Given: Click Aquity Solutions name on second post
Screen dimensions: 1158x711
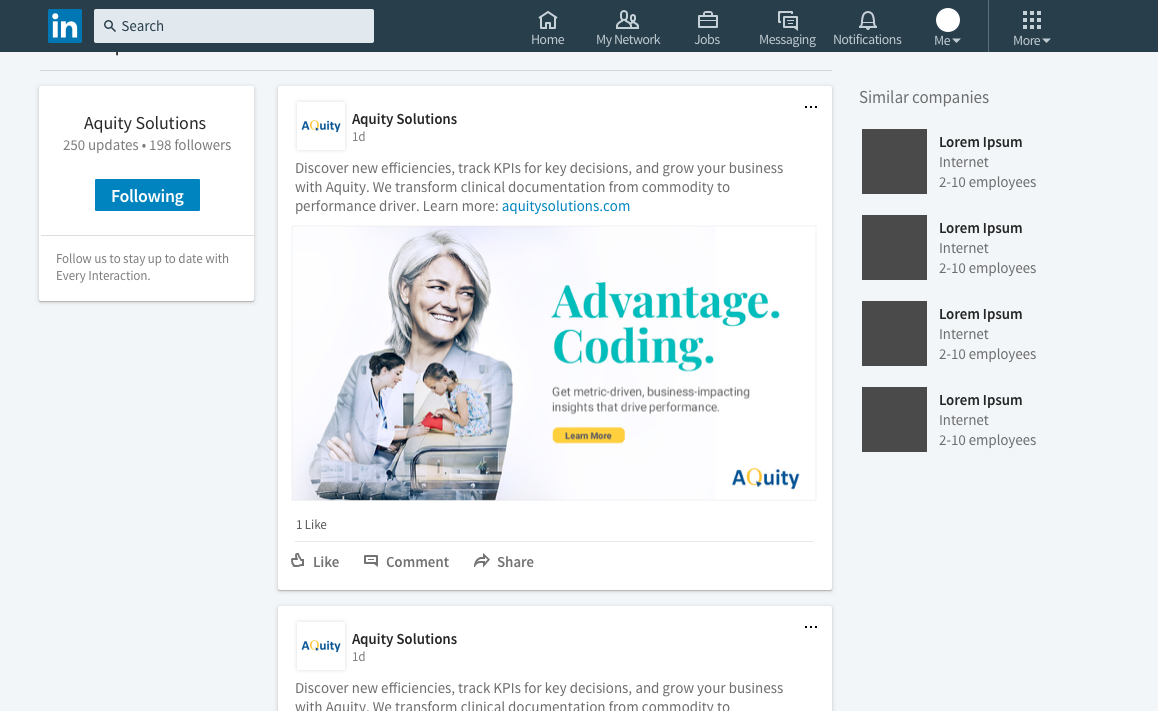Looking at the screenshot, I should (404, 639).
